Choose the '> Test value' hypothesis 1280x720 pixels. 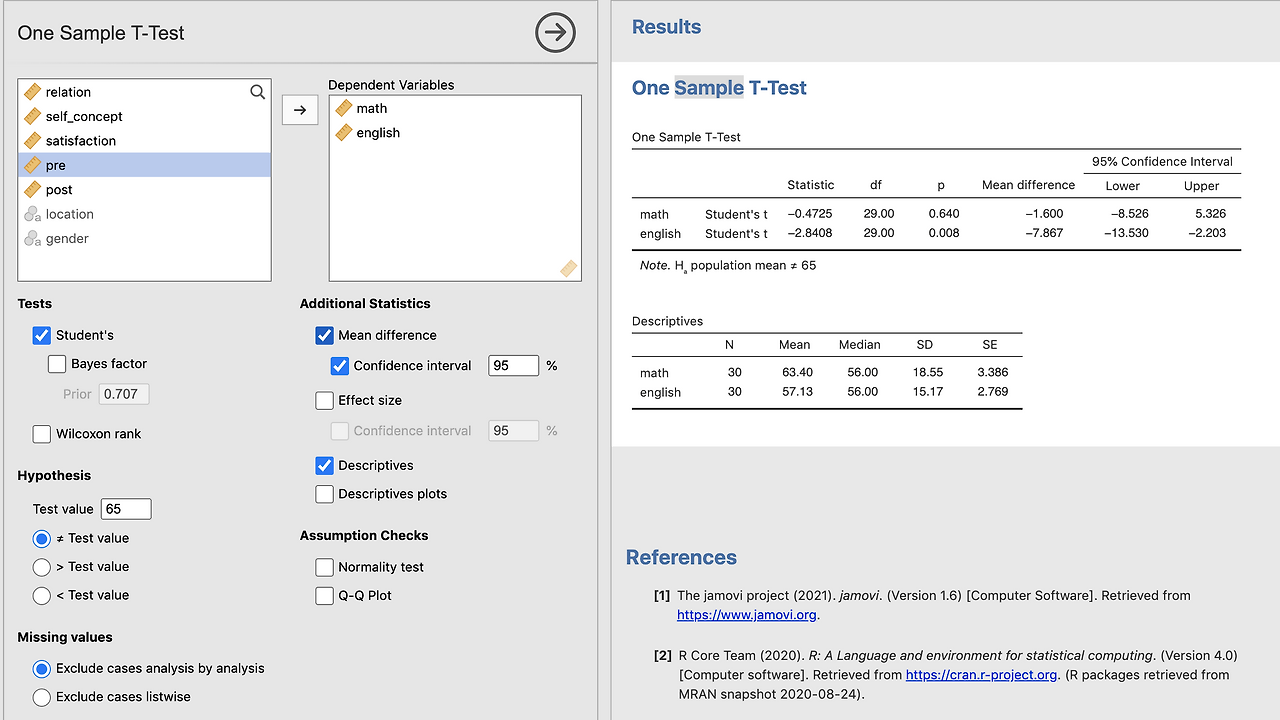(42, 567)
